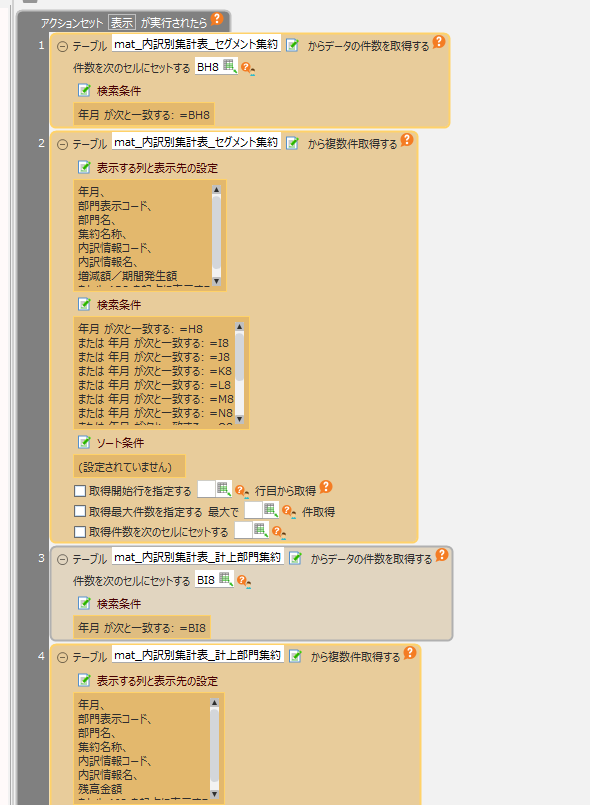Viewport: 590px width, 805px height.
Task: Enable 取得件数を次のセルにセットする checkbox
Action: click(80, 532)
